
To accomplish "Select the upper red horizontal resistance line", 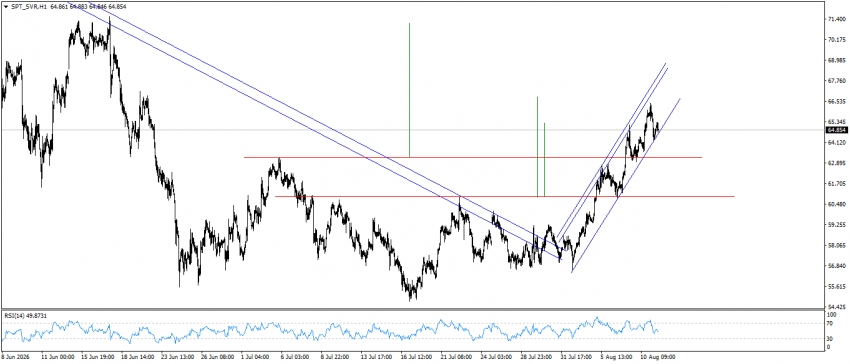I will pyautogui.click(x=473, y=157).
